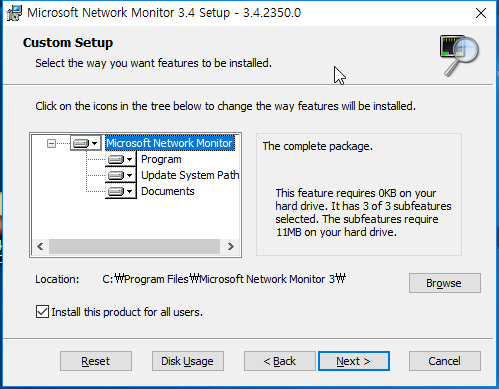The width and height of the screenshot is (499, 389).
Task: Click the Network Monitor magnifier logo
Action: [x=460, y=55]
